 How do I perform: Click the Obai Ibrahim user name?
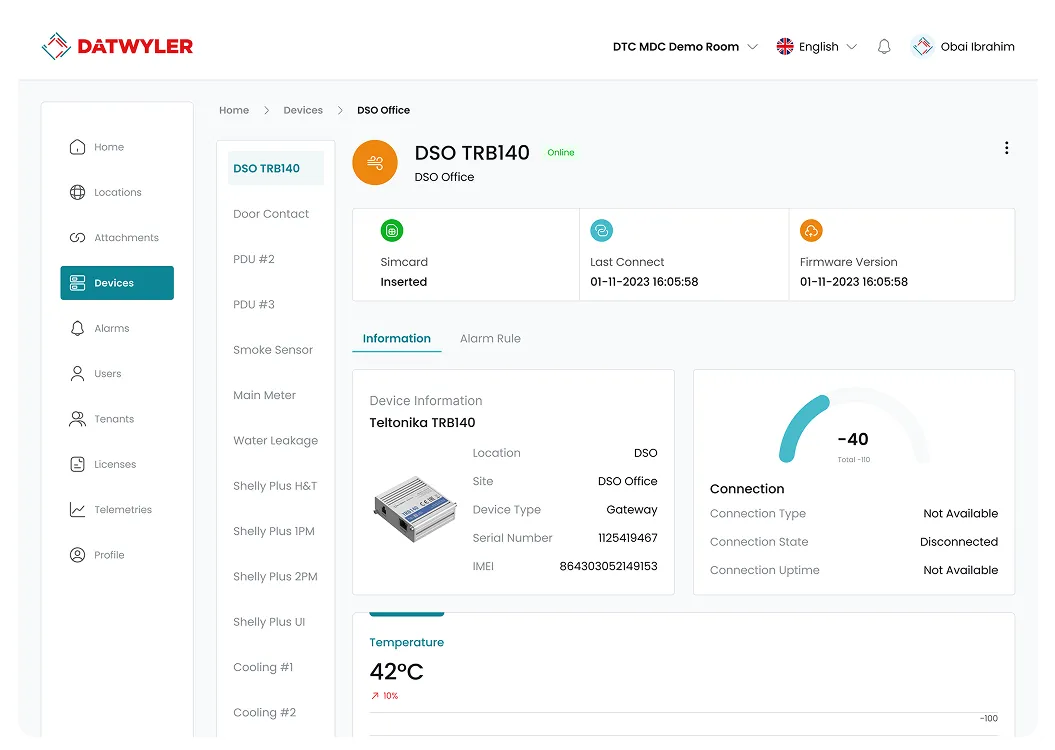tap(978, 46)
